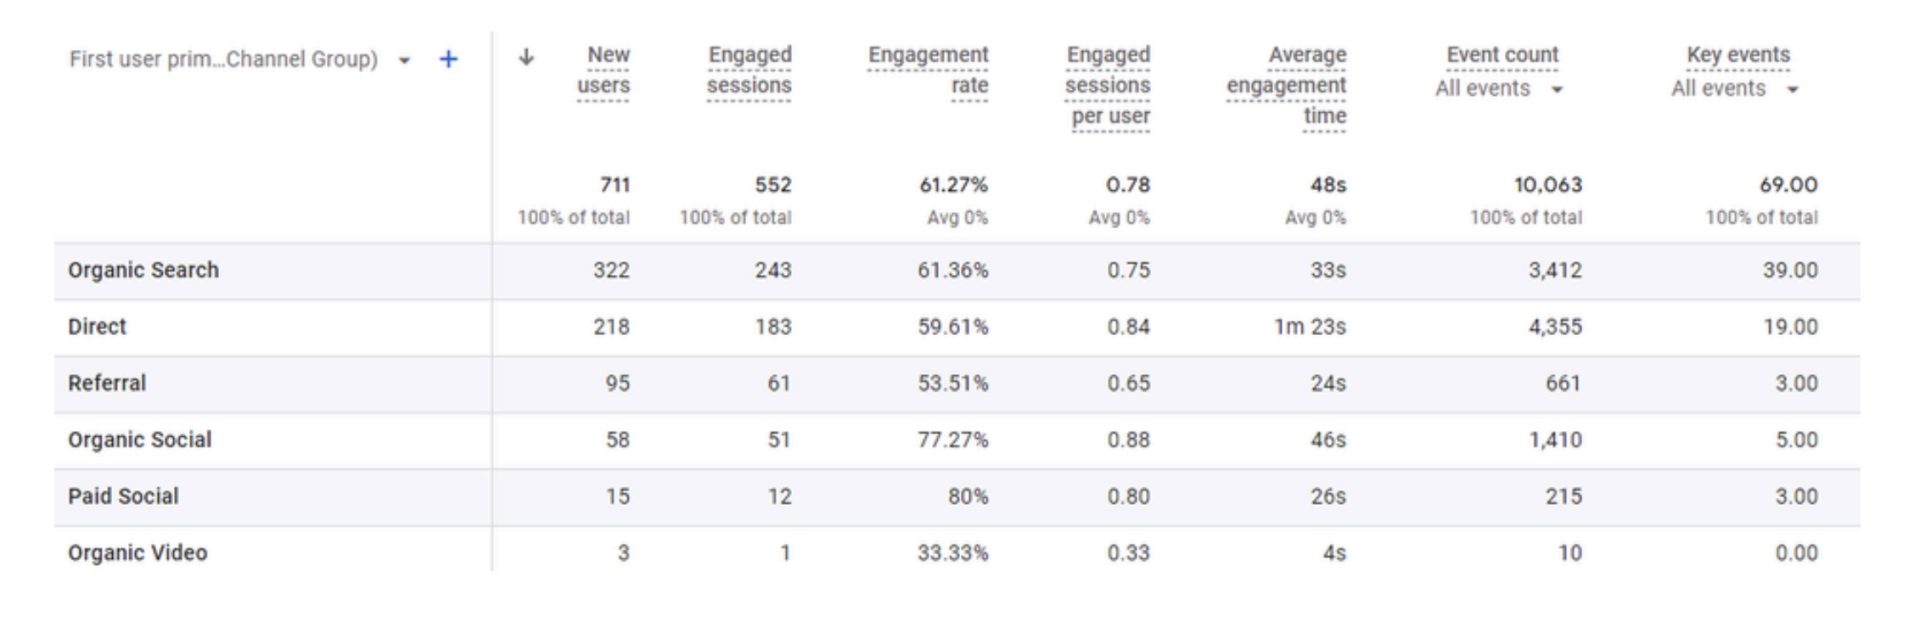1920x638 pixels.
Task: Click the sort descending arrow icon
Action: (526, 57)
